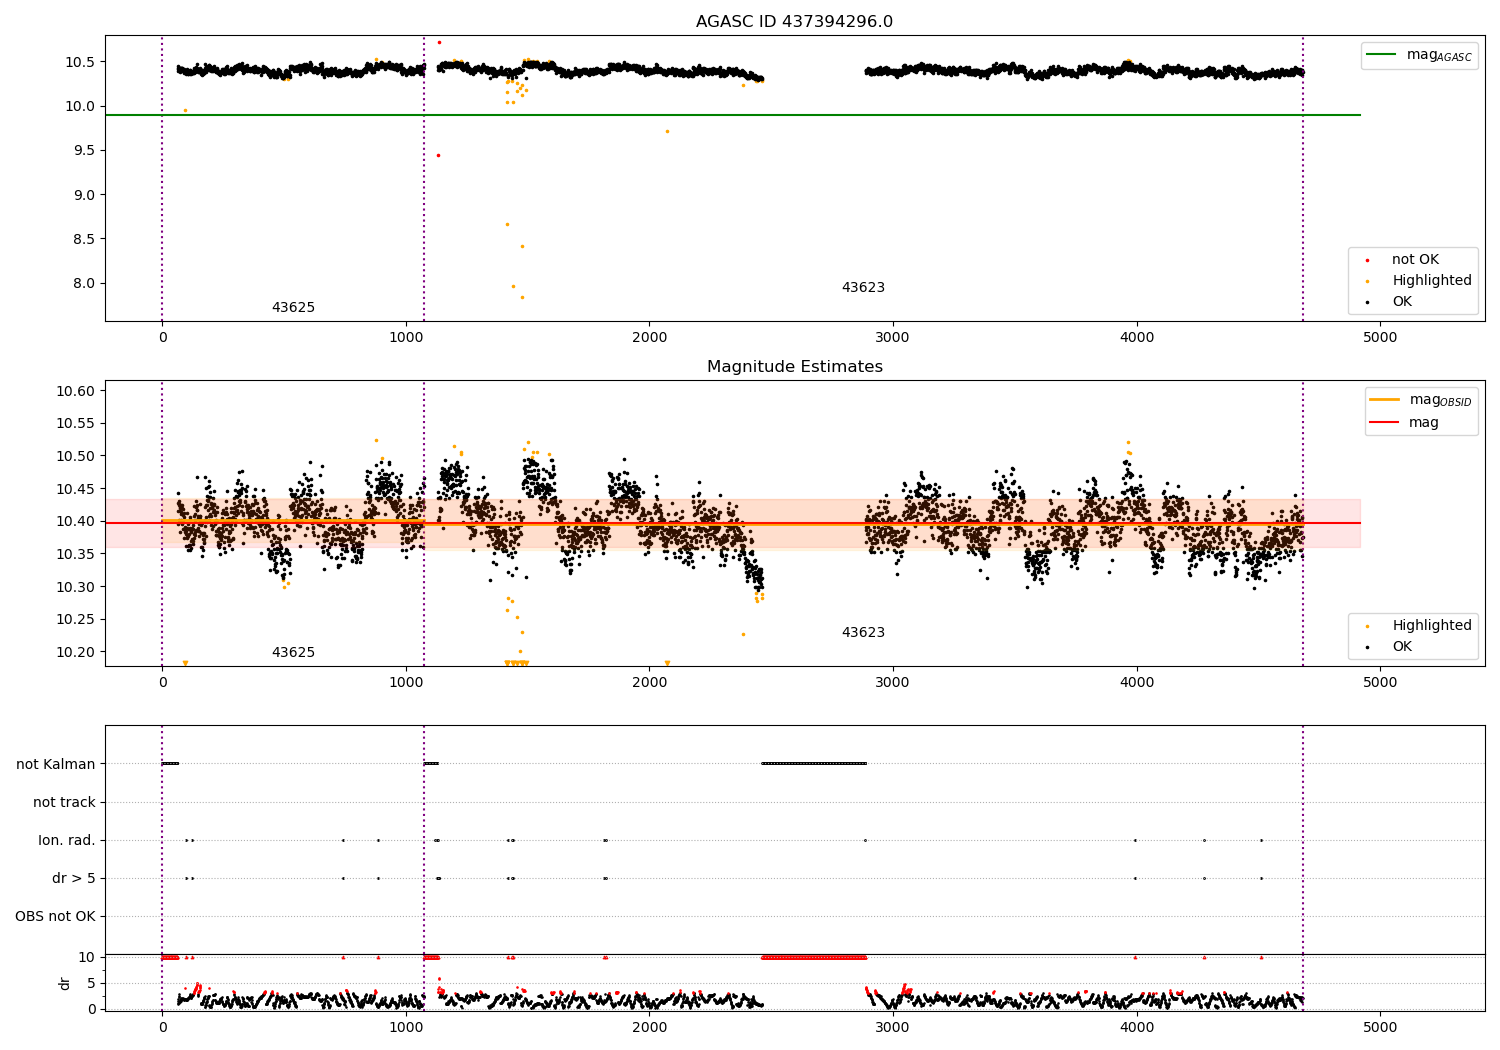The height and width of the screenshot is (1050, 1500).
Task: Click the 10 tick on the dr axis
Action: coord(87,957)
